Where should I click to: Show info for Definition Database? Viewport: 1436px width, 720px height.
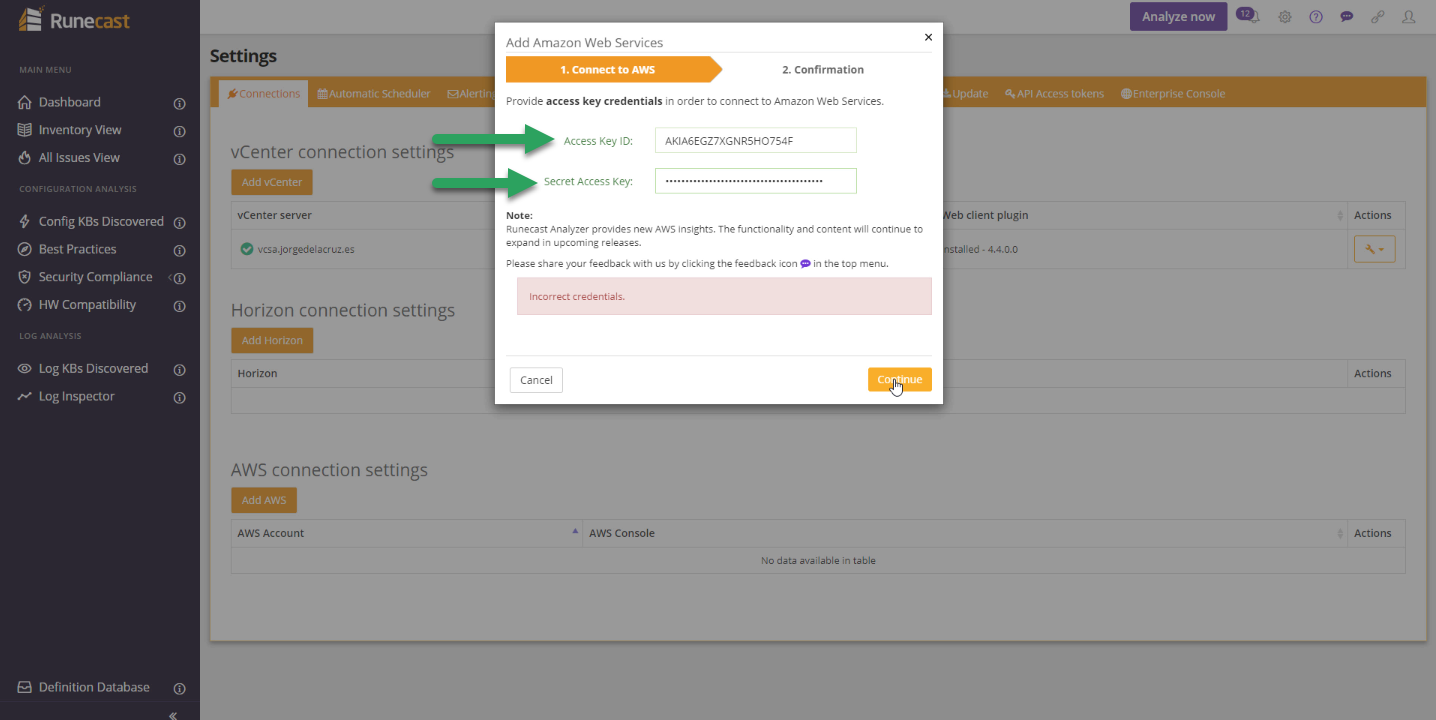click(x=180, y=688)
